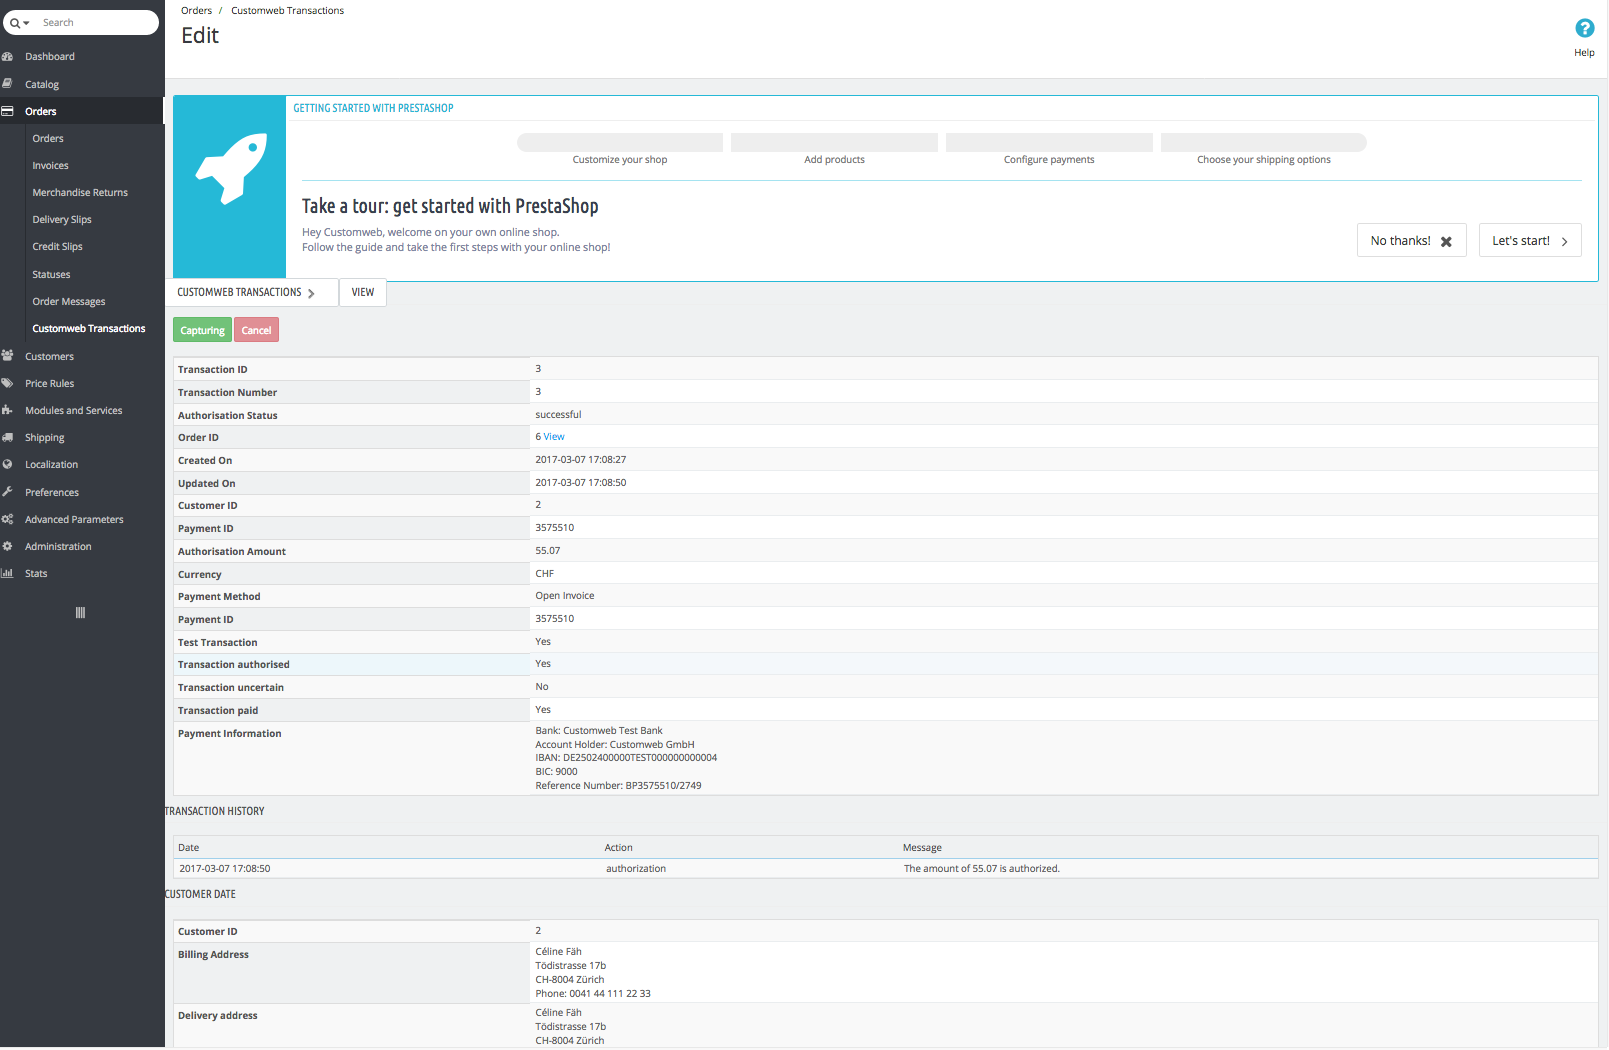This screenshot has width=1609, height=1050.
Task: Open the search type dropdown arrow
Action: tap(26, 23)
